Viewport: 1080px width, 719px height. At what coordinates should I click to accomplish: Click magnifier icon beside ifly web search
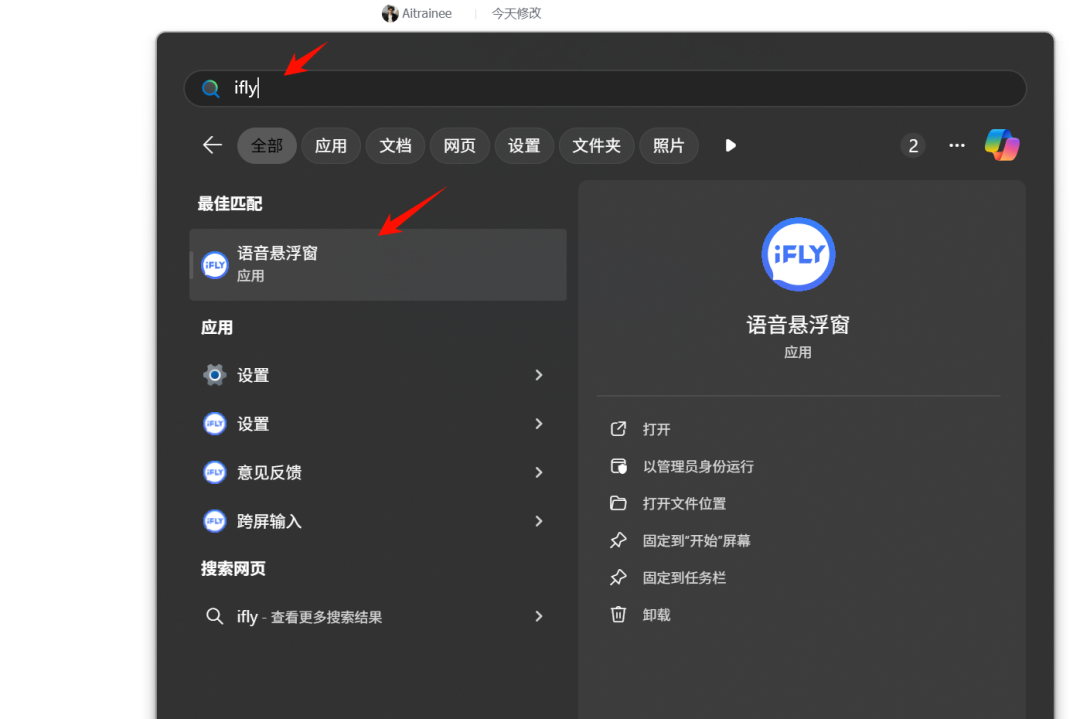pyautogui.click(x=215, y=616)
